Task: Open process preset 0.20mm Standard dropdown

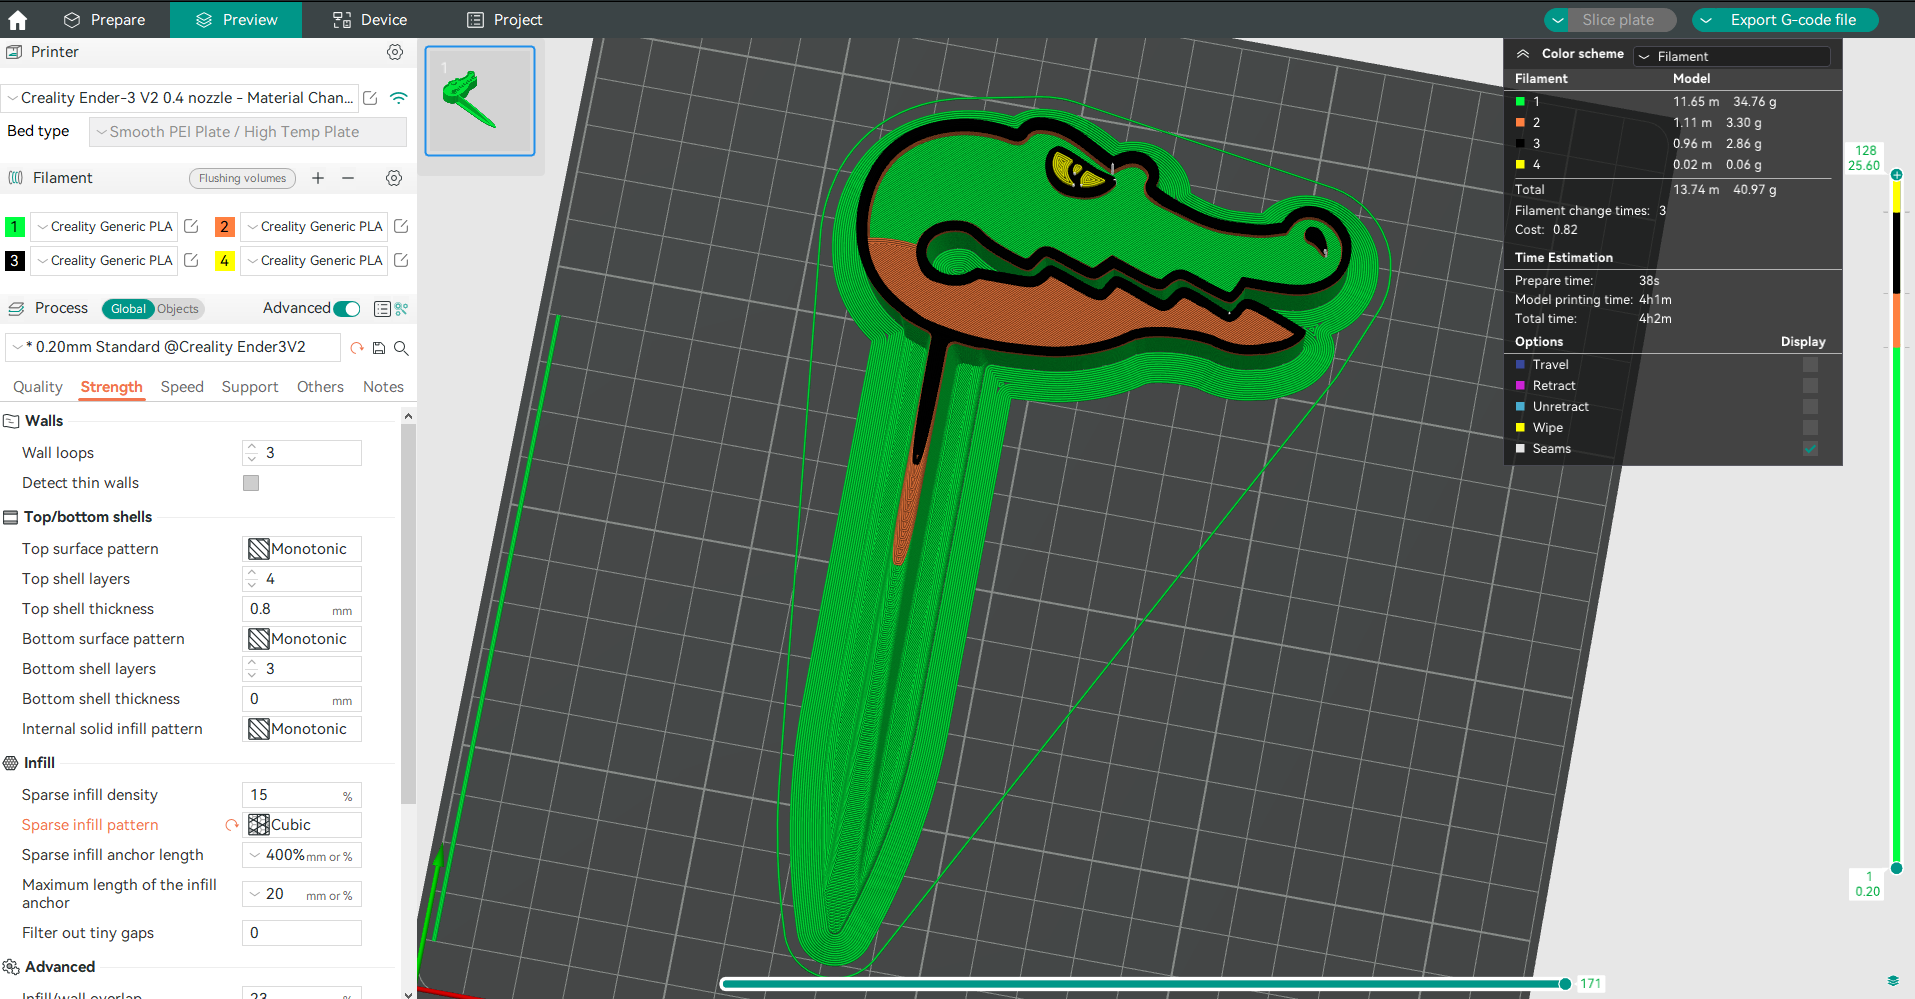Action: (173, 347)
